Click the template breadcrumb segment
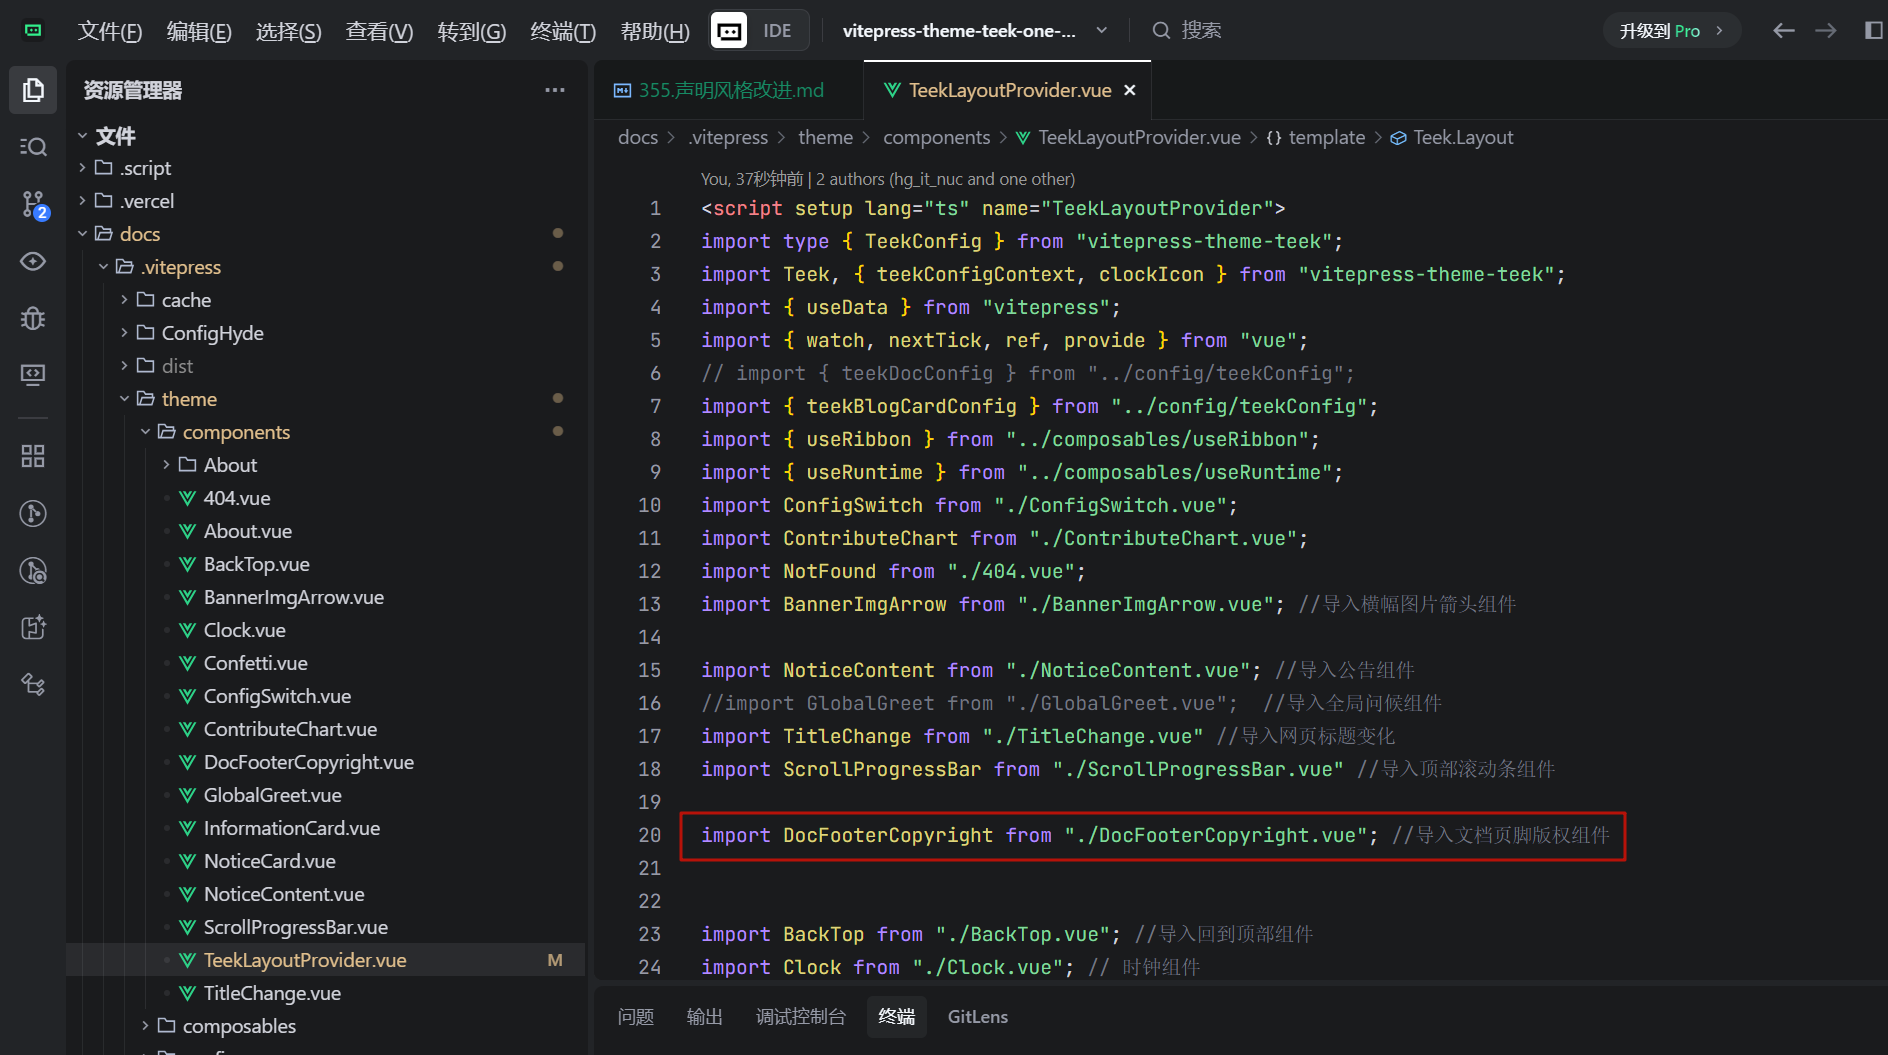 1316,137
